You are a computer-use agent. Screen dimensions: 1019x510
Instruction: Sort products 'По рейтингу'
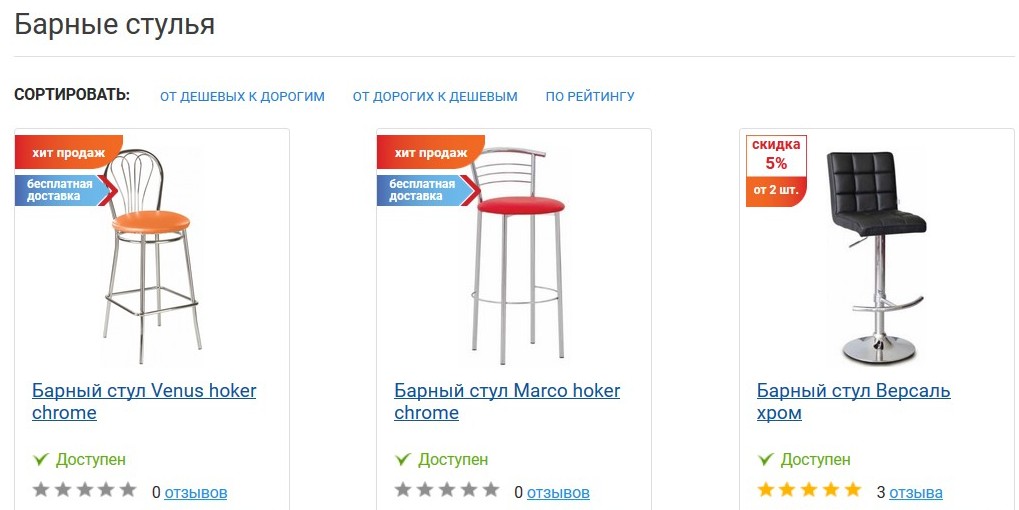(590, 97)
